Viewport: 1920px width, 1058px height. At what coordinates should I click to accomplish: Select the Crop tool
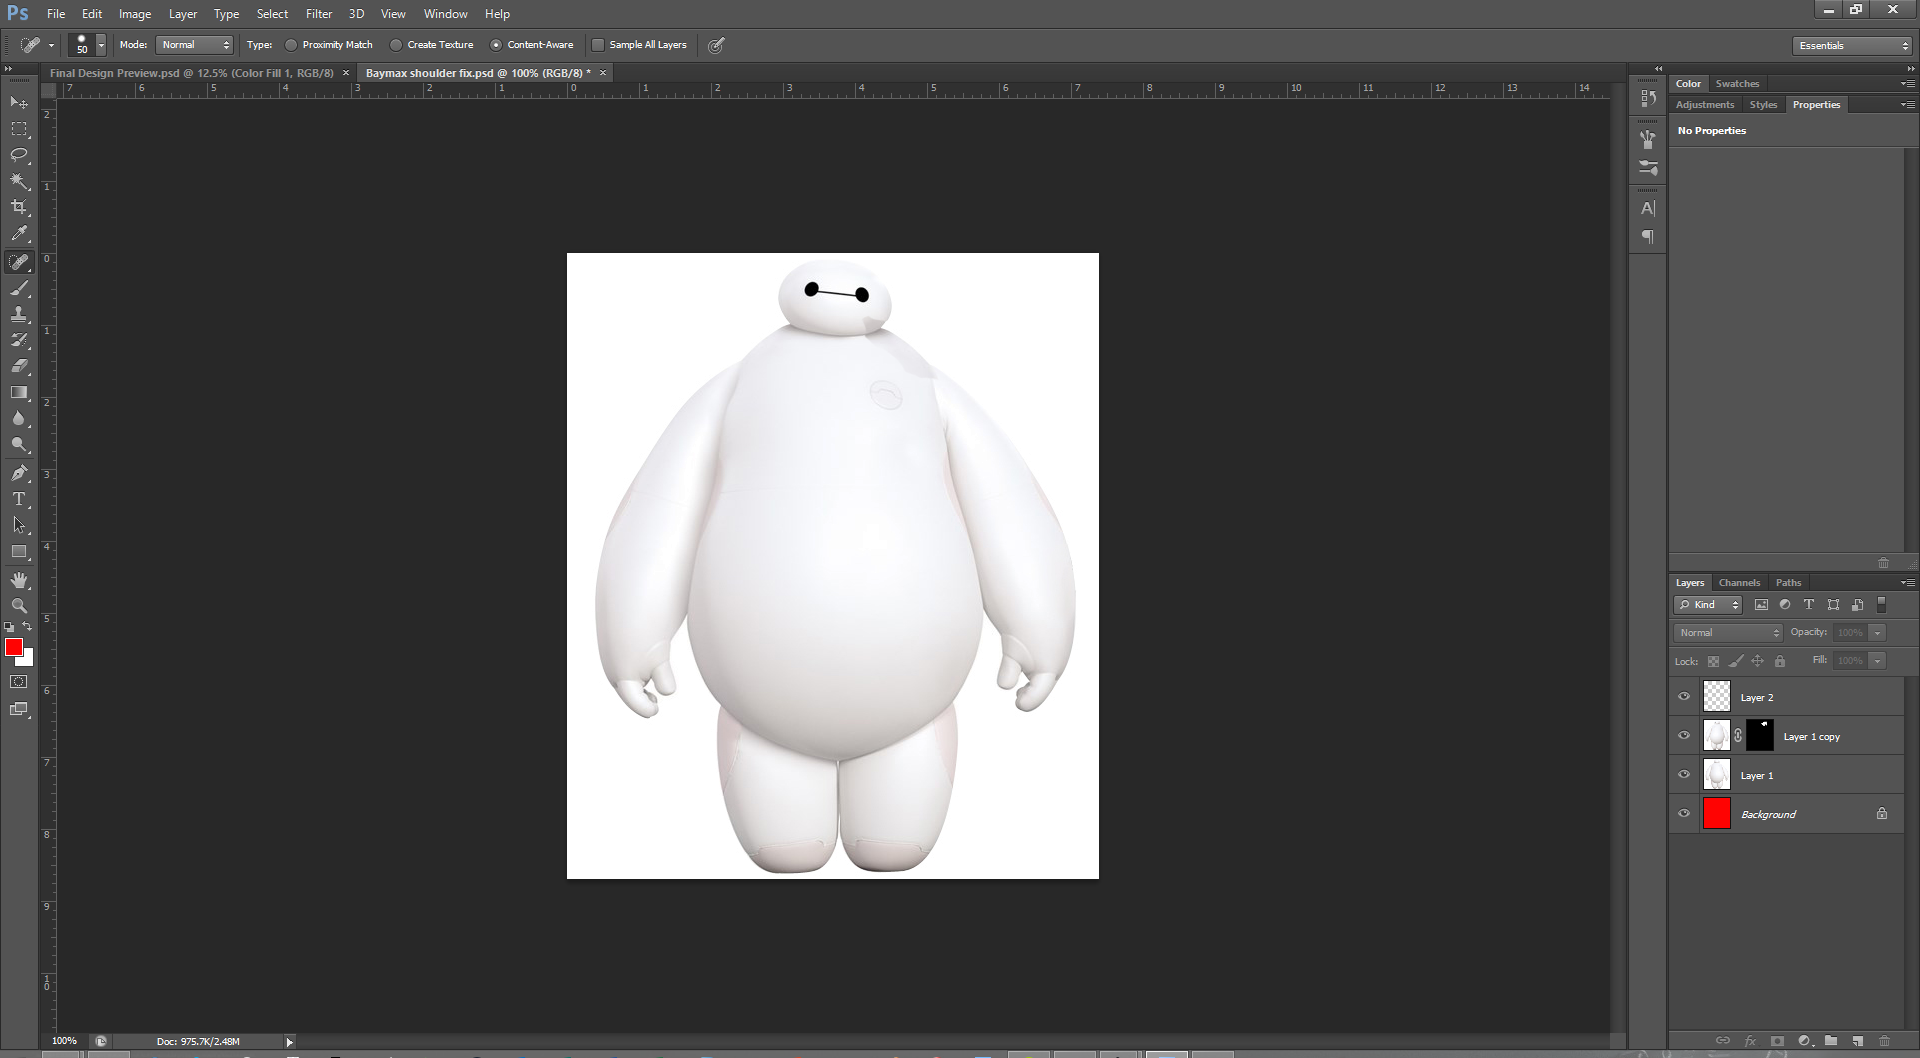pyautogui.click(x=19, y=207)
